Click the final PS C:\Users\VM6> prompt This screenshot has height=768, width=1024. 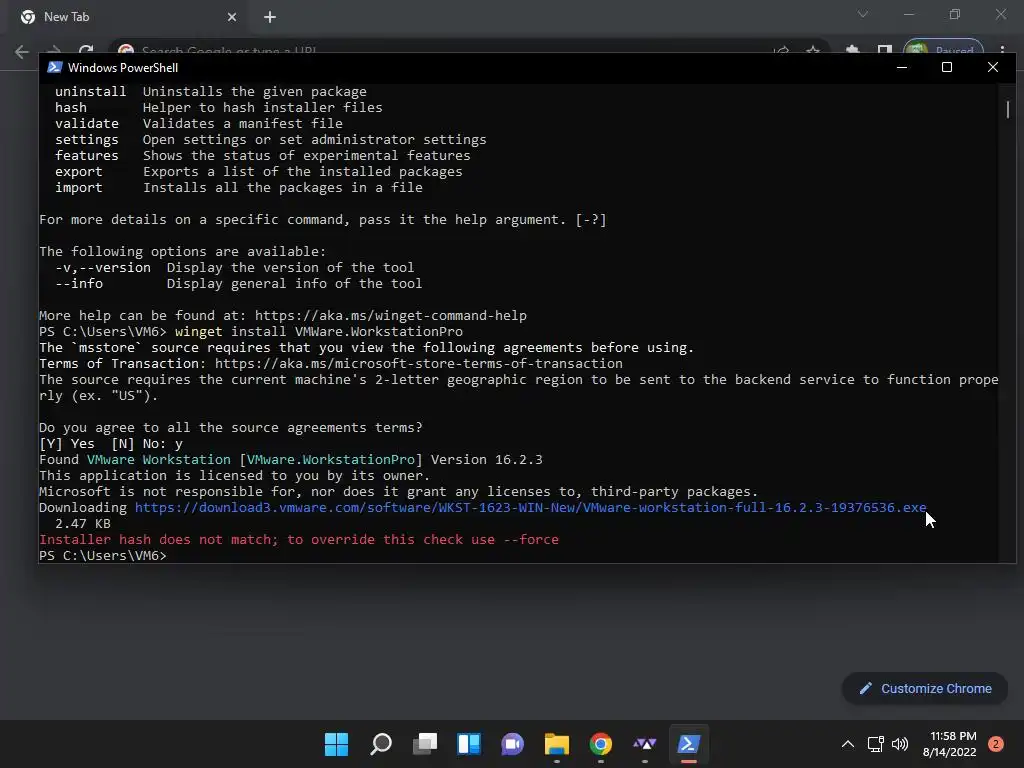103,556
